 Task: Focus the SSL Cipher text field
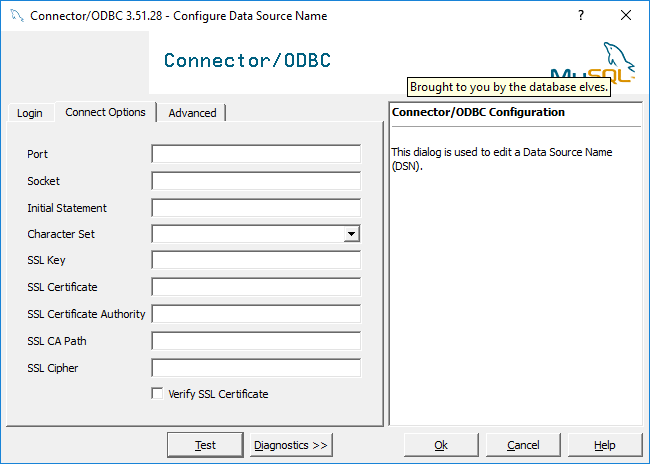click(x=256, y=368)
